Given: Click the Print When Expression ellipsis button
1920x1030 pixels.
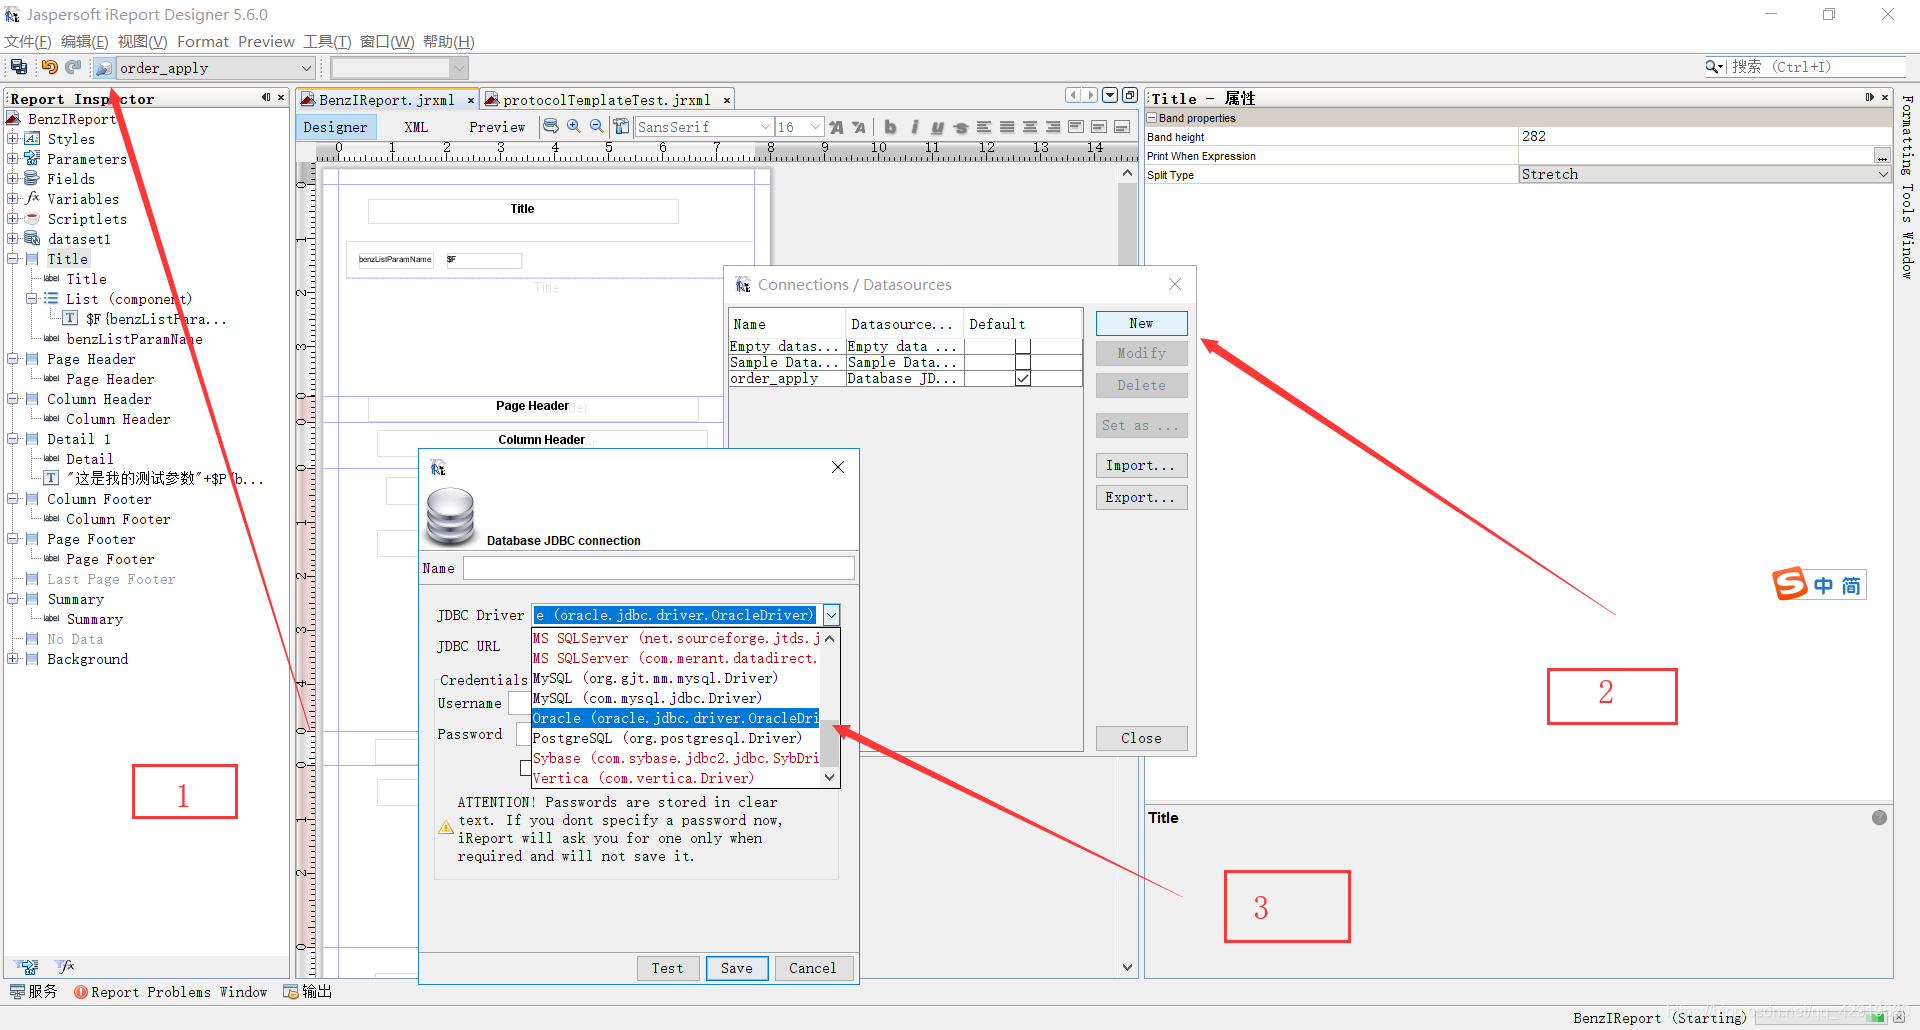Looking at the screenshot, I should point(1882,156).
